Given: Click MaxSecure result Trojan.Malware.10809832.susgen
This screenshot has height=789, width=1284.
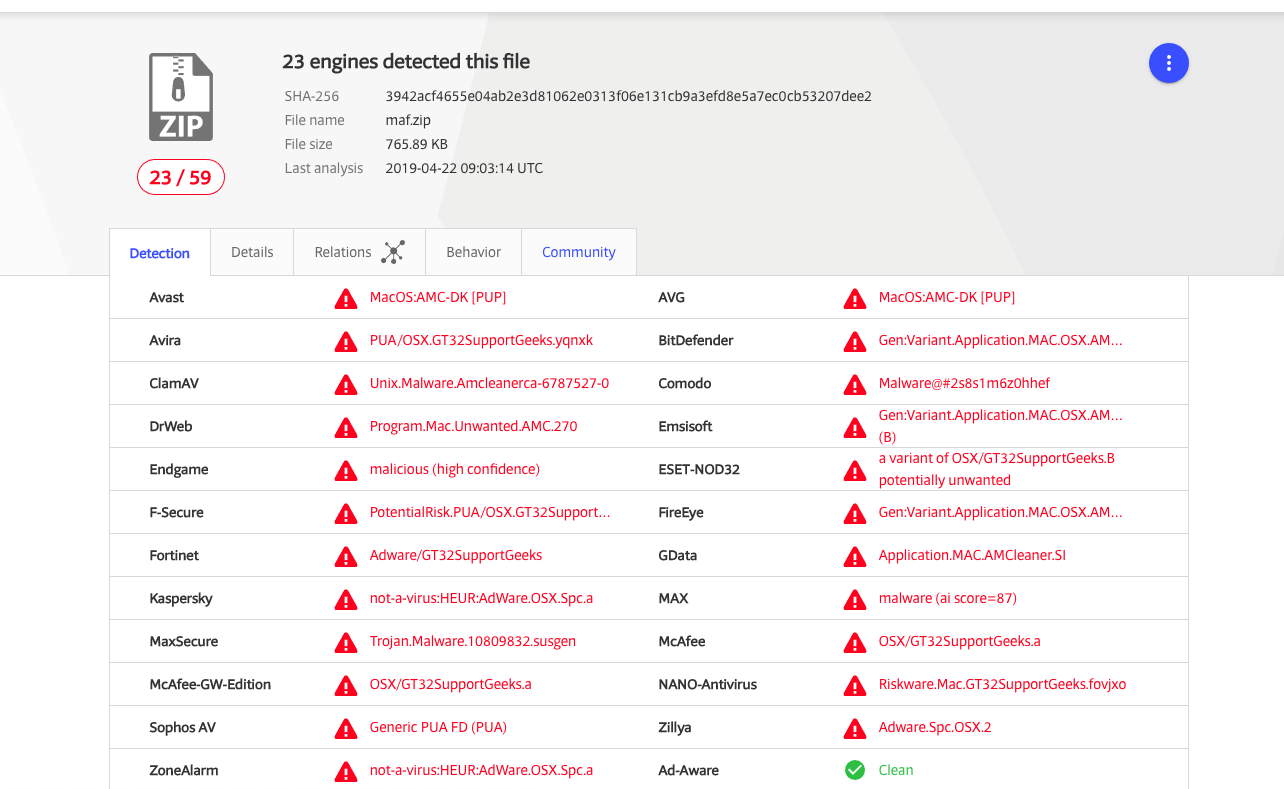Looking at the screenshot, I should pos(473,641).
